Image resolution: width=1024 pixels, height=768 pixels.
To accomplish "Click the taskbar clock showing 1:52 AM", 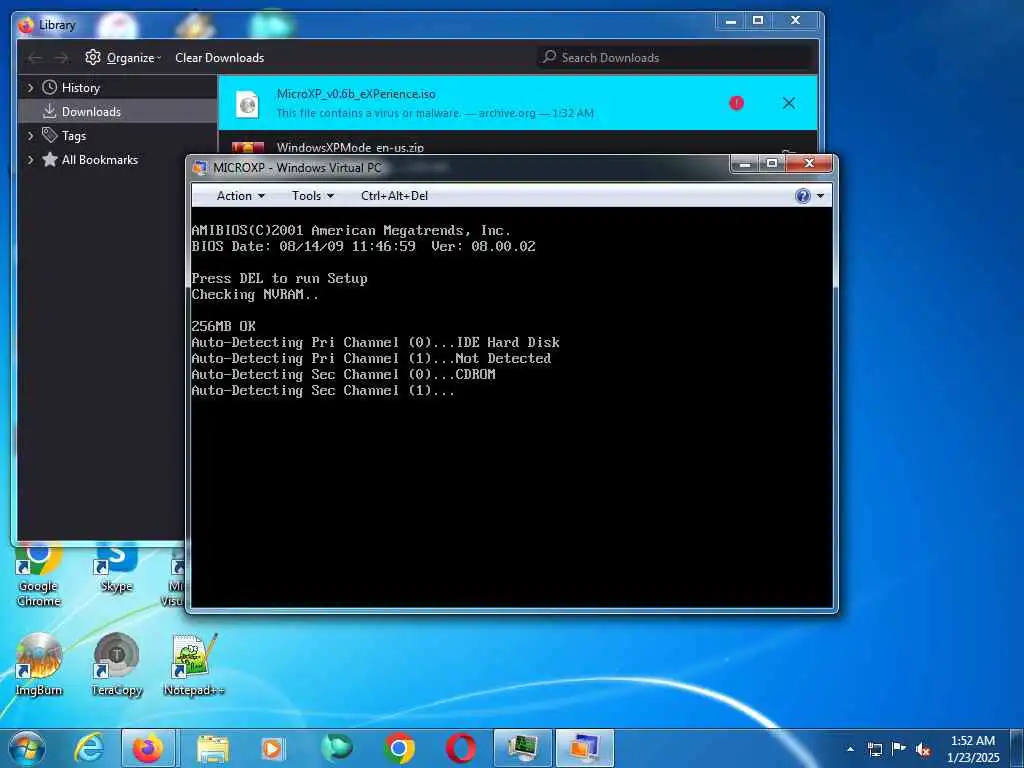I will point(973,749).
